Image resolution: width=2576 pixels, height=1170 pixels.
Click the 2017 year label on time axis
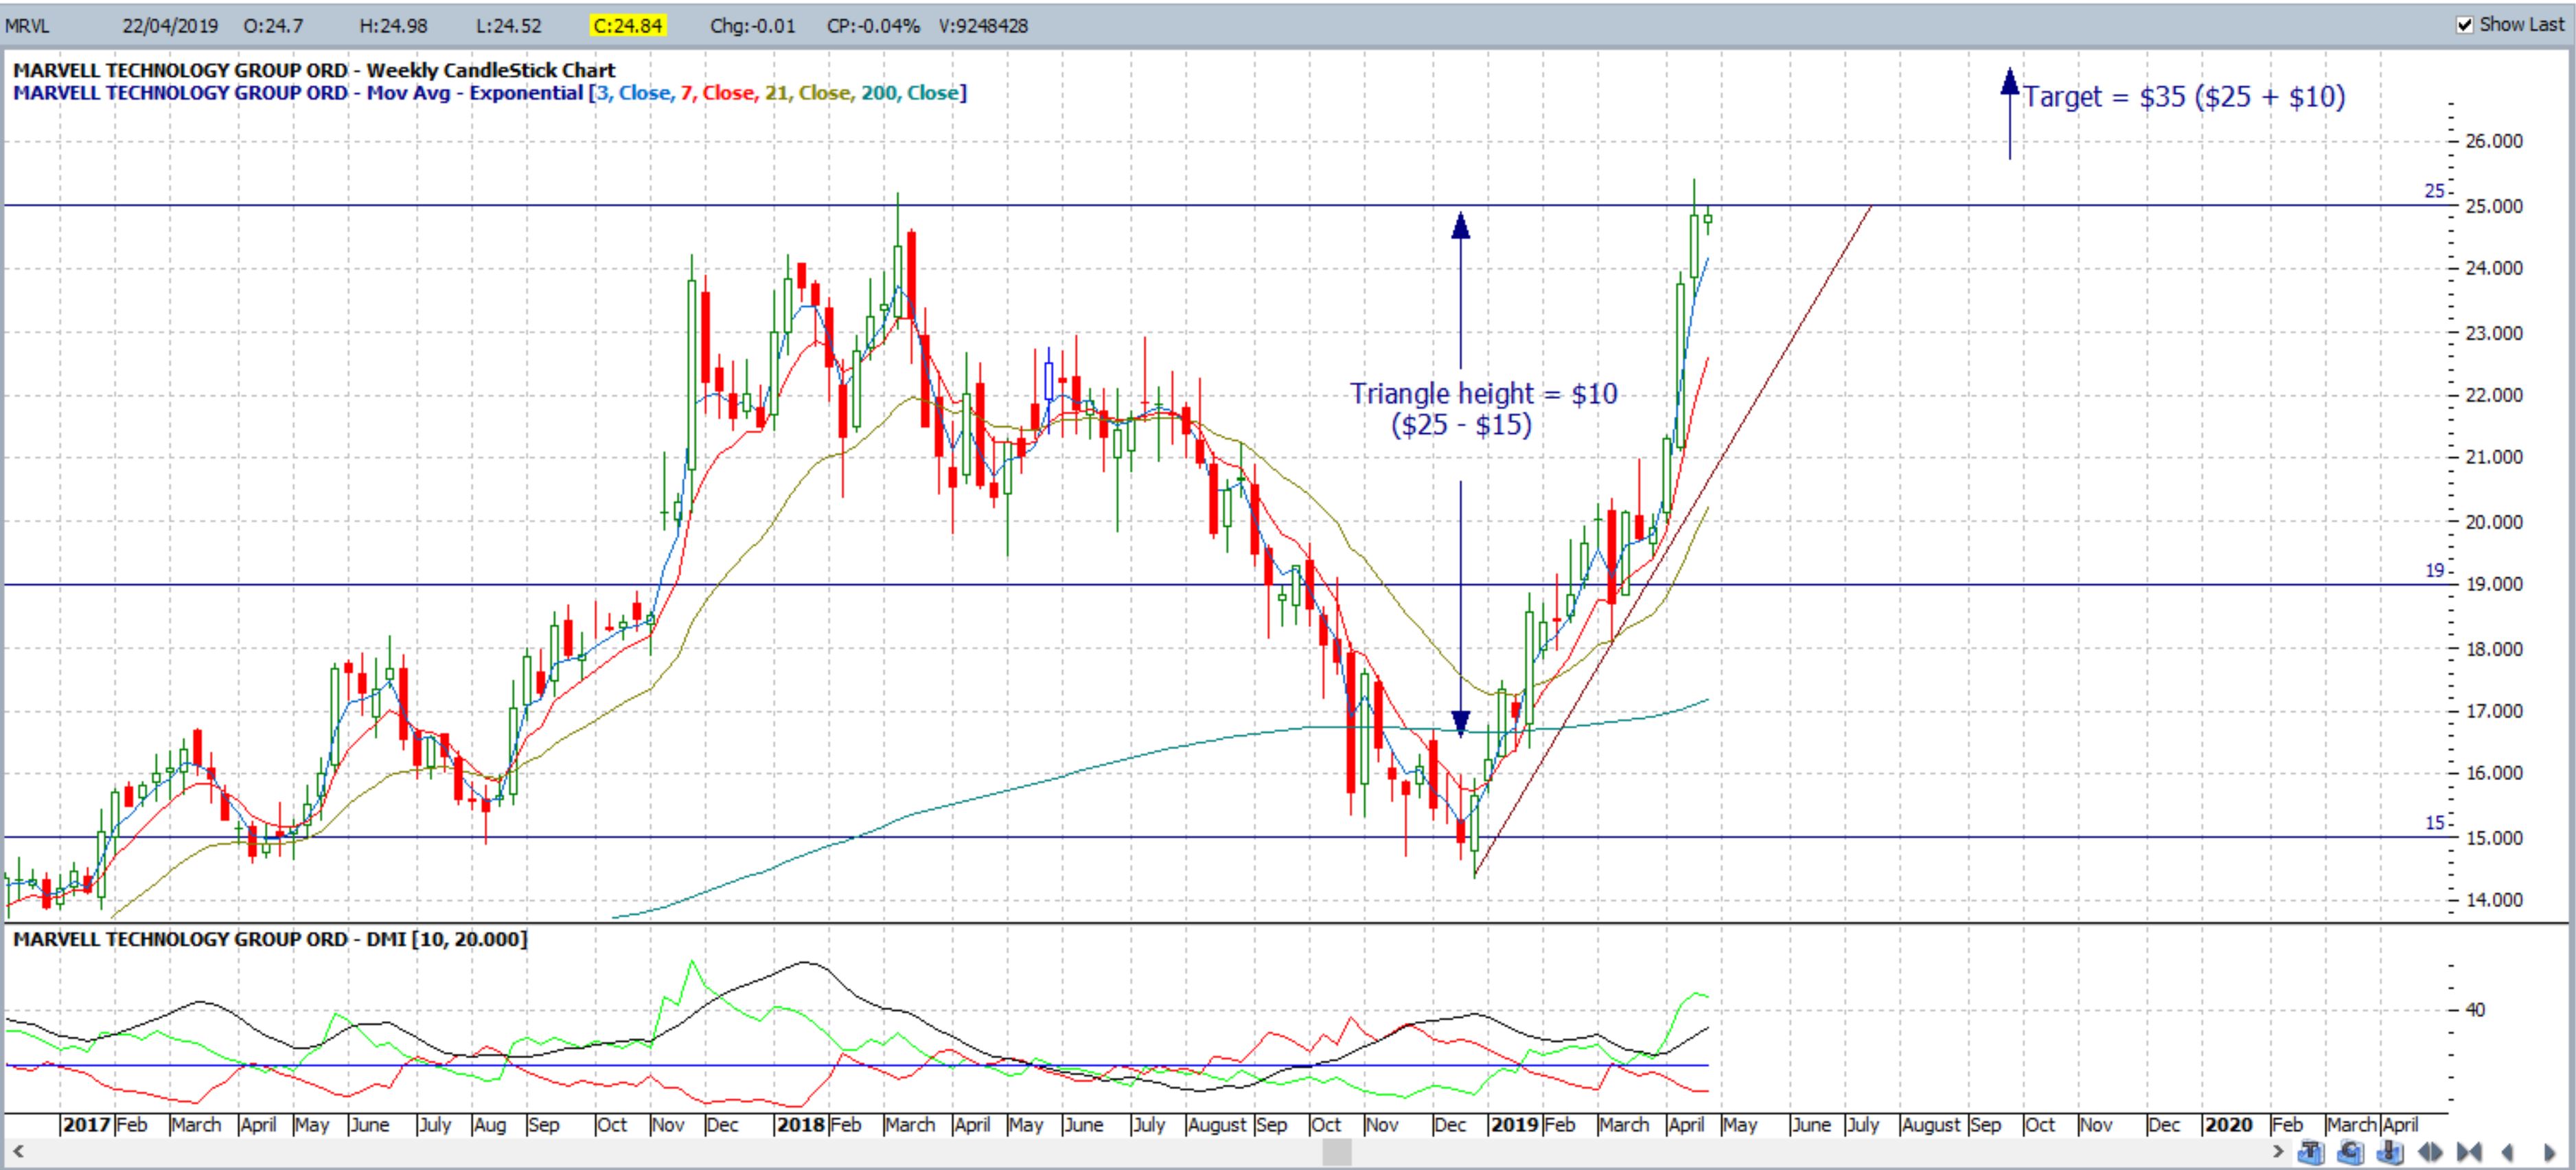86,1125
